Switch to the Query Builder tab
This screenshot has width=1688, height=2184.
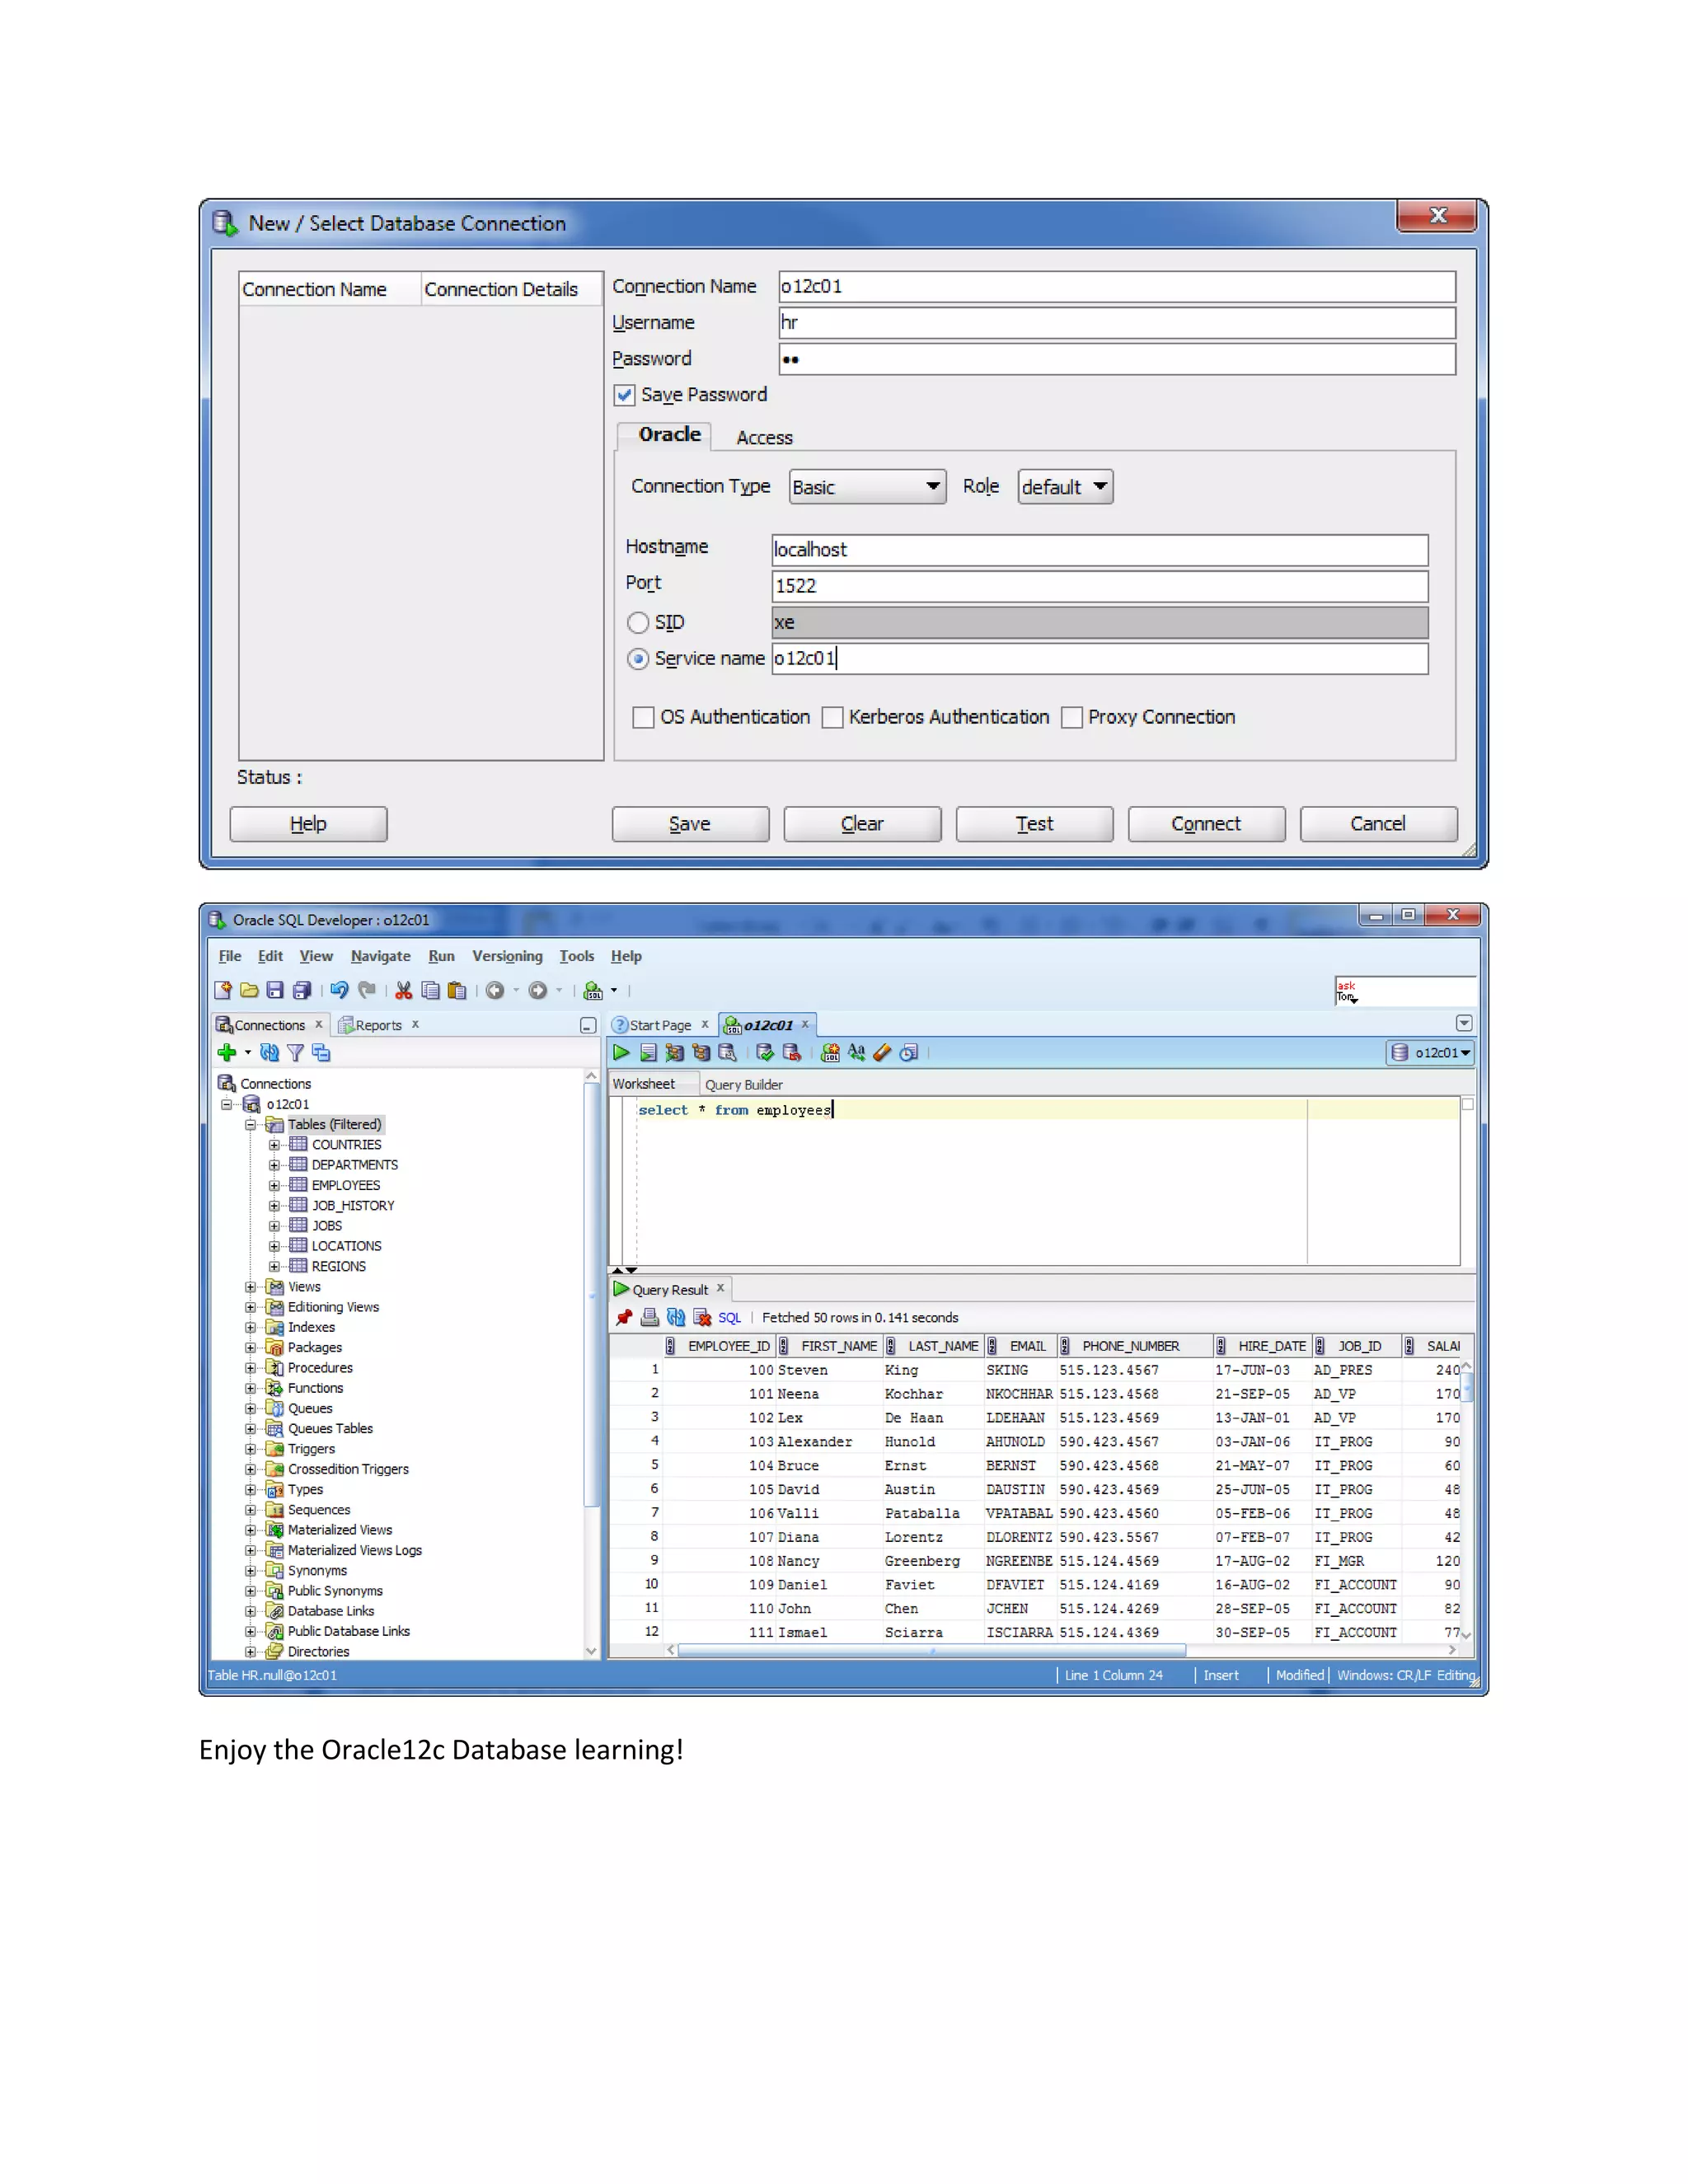point(743,1085)
